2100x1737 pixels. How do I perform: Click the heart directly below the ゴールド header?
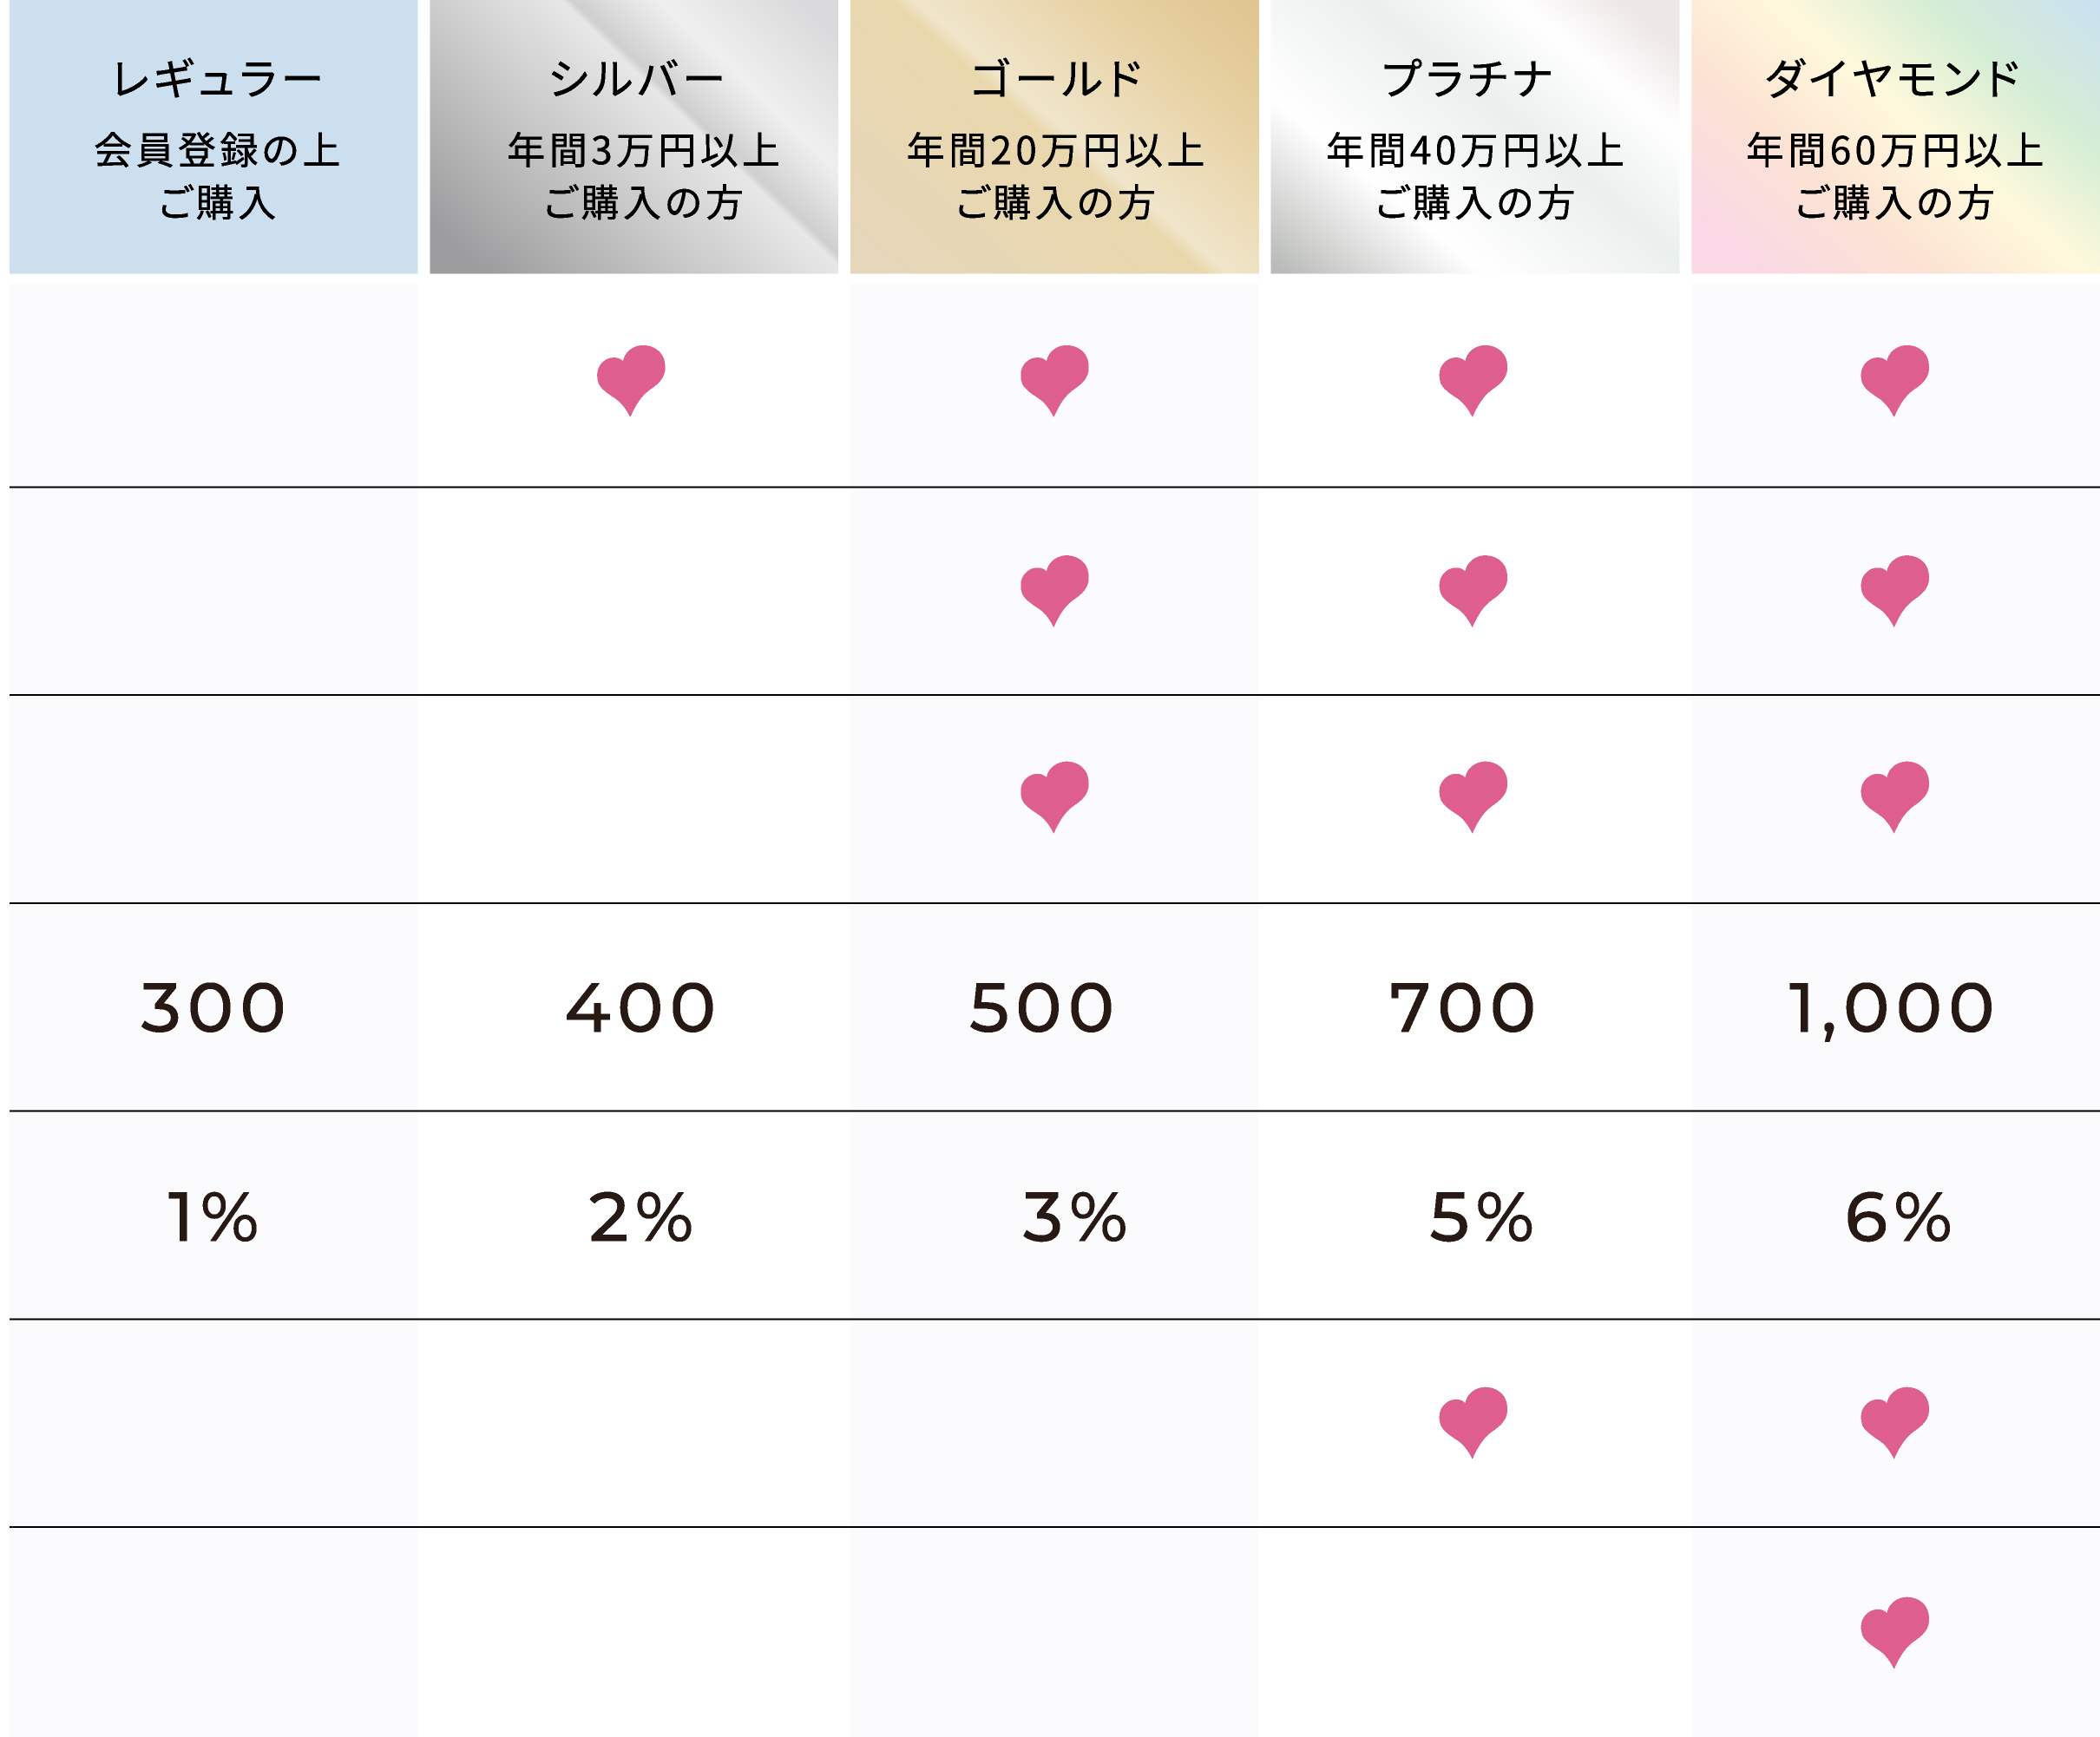(1054, 379)
